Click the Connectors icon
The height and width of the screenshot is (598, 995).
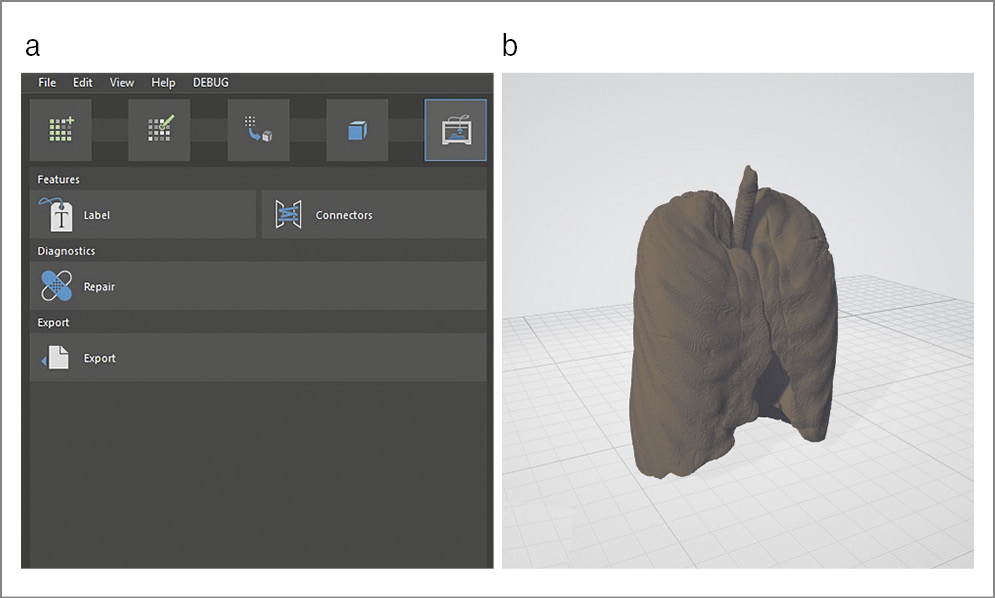pyautogui.click(x=288, y=214)
